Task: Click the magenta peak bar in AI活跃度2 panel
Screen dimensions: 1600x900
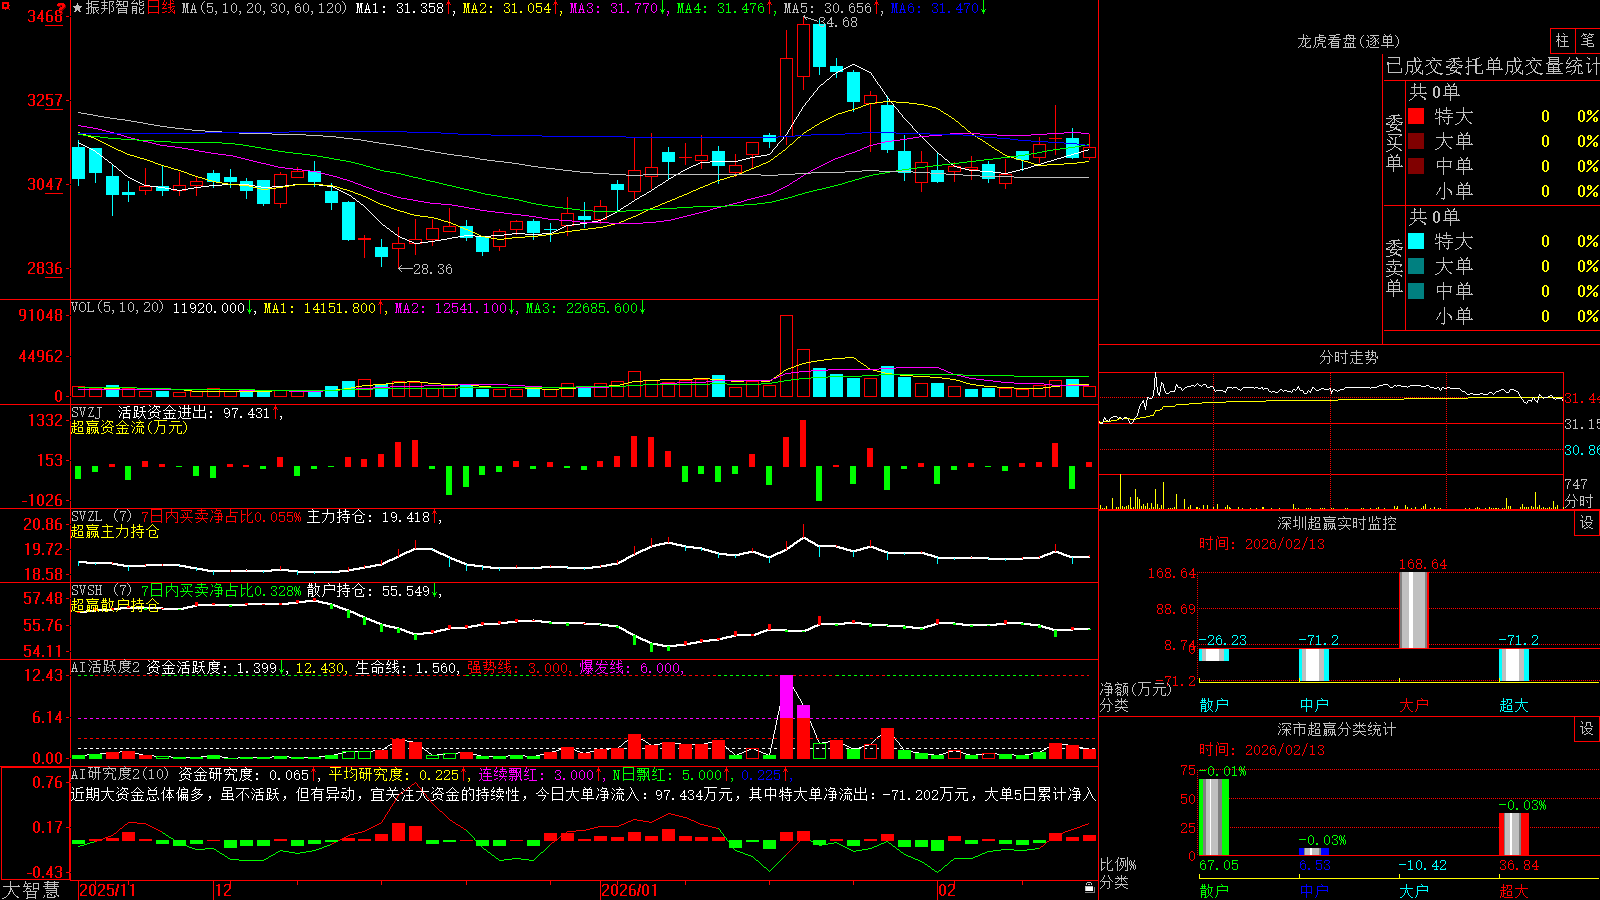Action: 786,697
